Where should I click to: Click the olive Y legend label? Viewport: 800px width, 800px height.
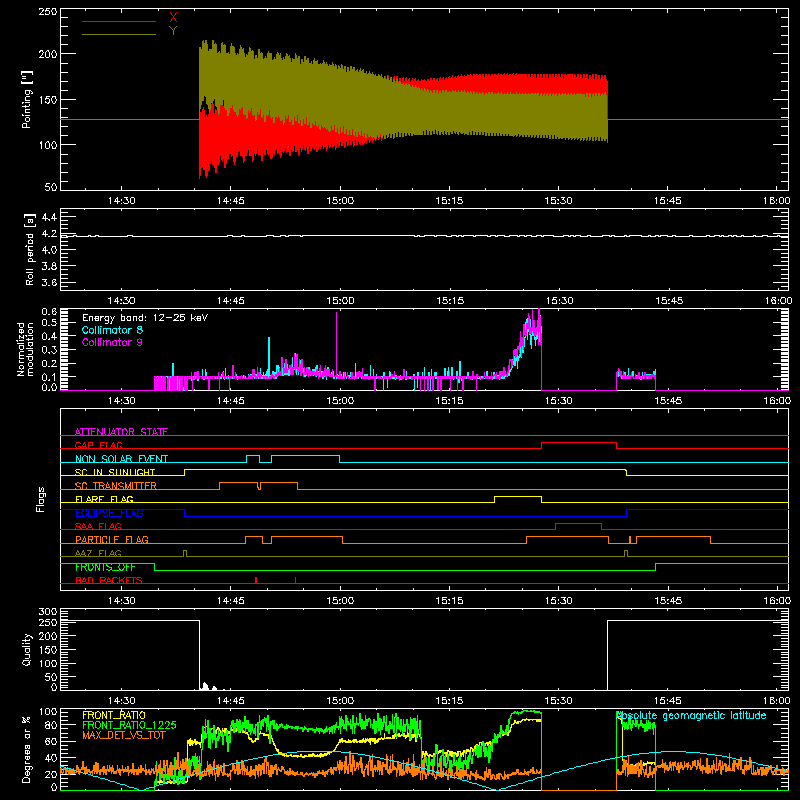pos(173,31)
